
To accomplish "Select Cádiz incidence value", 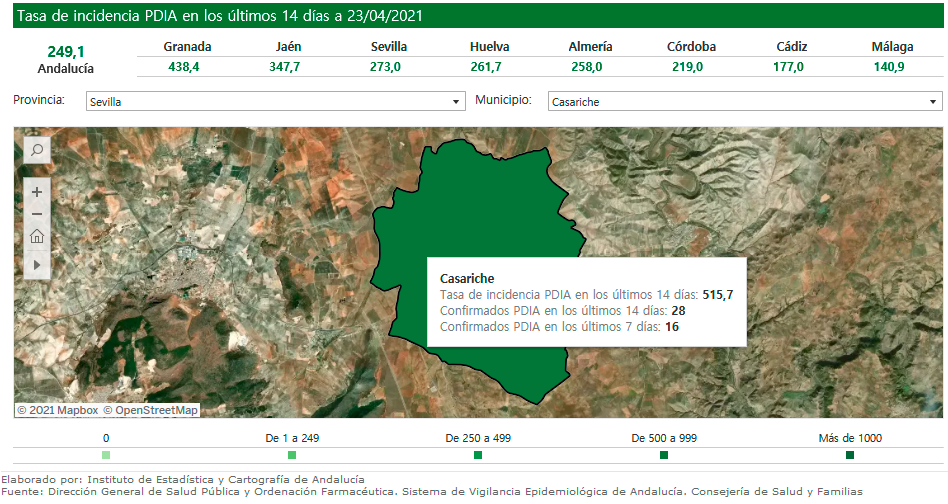I will click(x=789, y=66).
